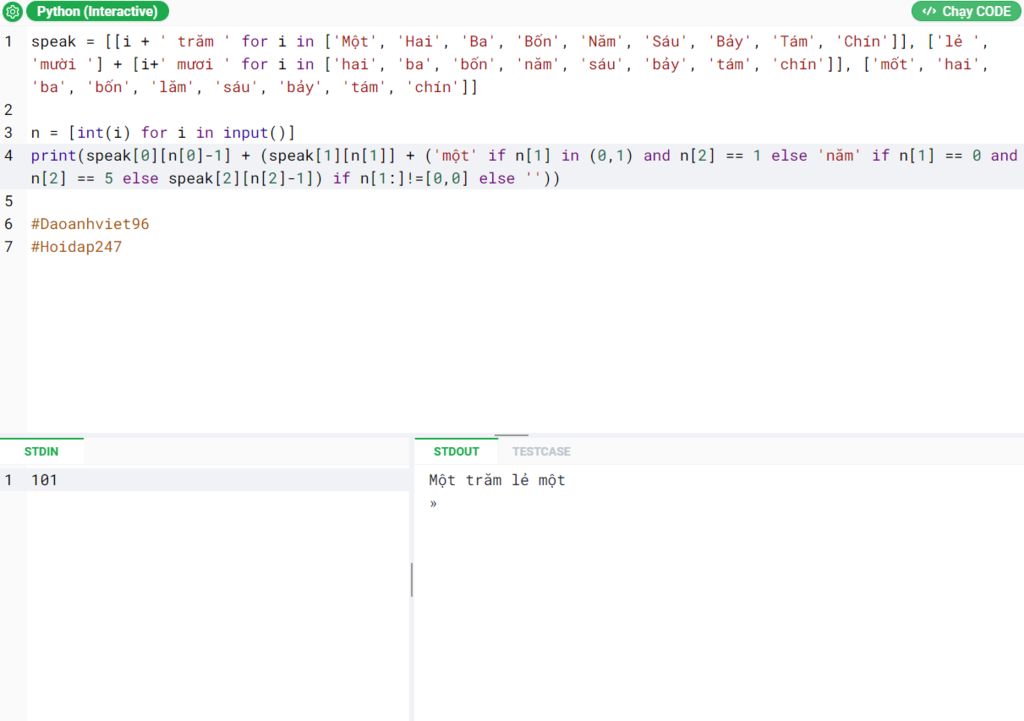1024x721 pixels.
Task: Click line 3 with input() code
Action: pyautogui.click(x=163, y=133)
